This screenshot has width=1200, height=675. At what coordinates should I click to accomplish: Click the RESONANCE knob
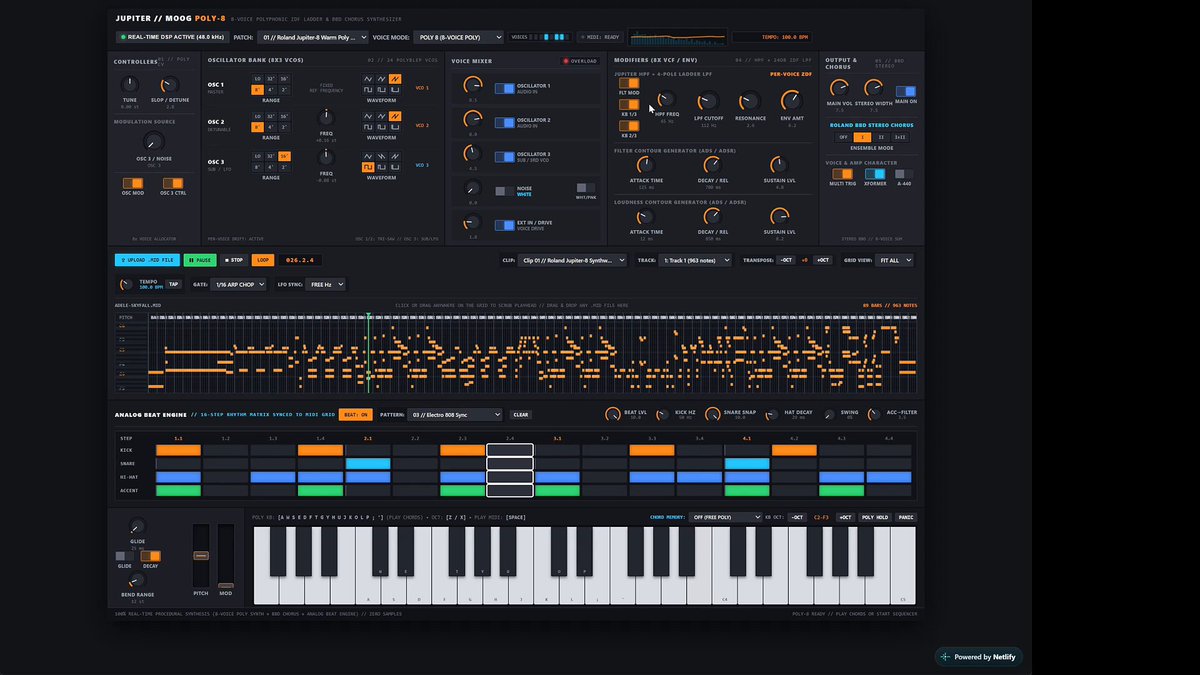tap(750, 101)
